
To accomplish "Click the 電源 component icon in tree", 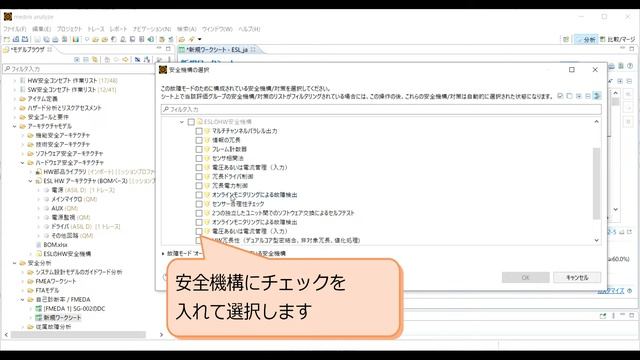I will coord(47,190).
